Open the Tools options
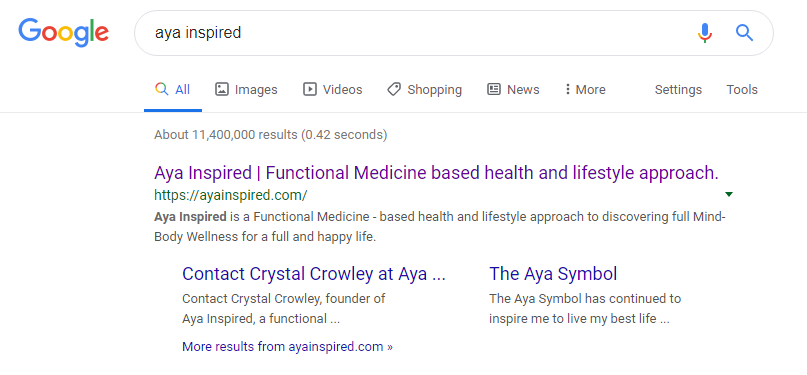 click(742, 90)
